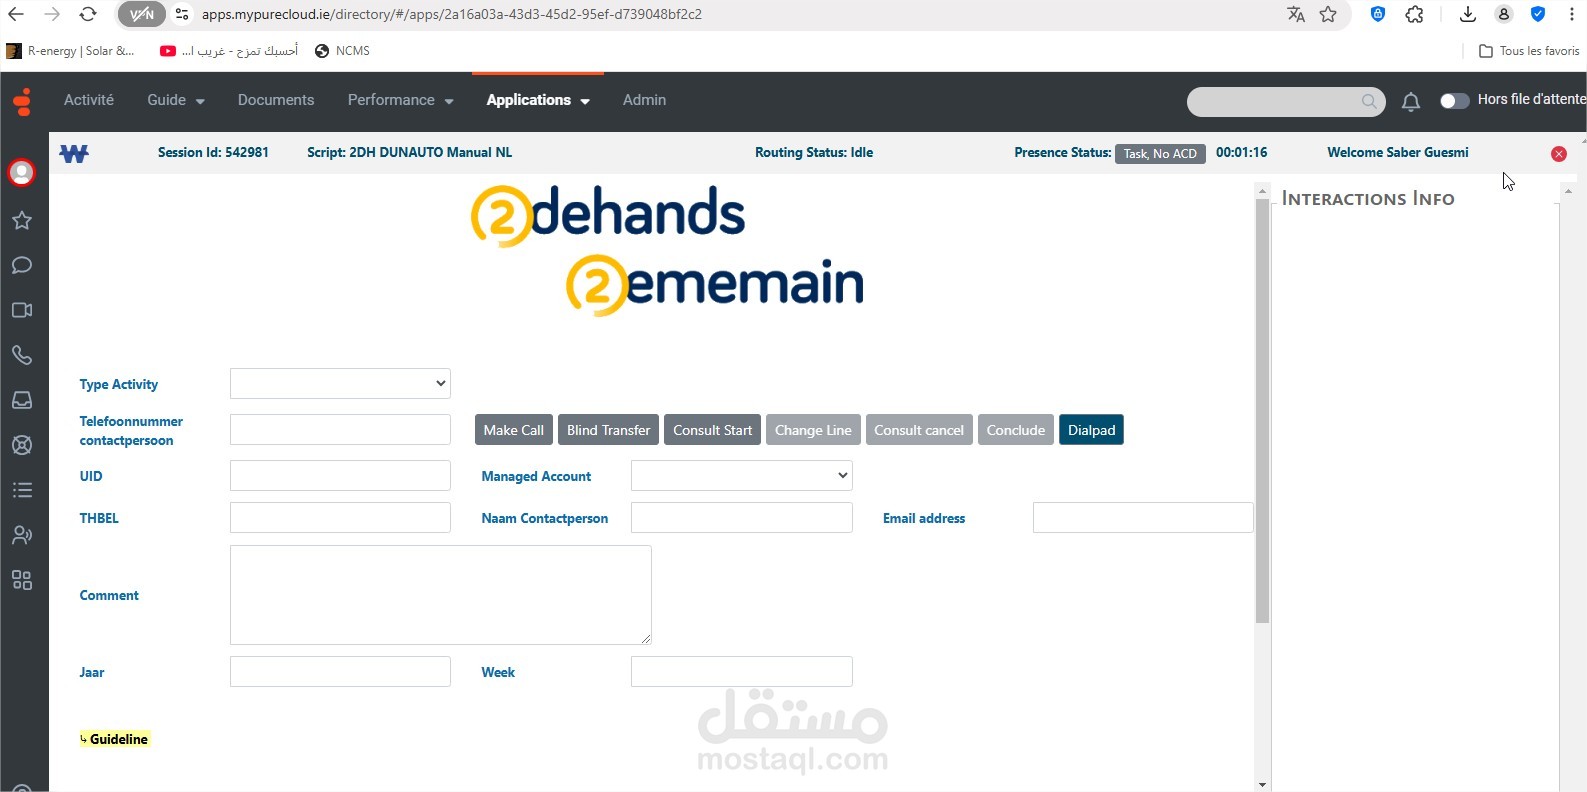Open the Phone calls icon in the sidebar
Screen dimensions: 1587x792
click(22, 355)
